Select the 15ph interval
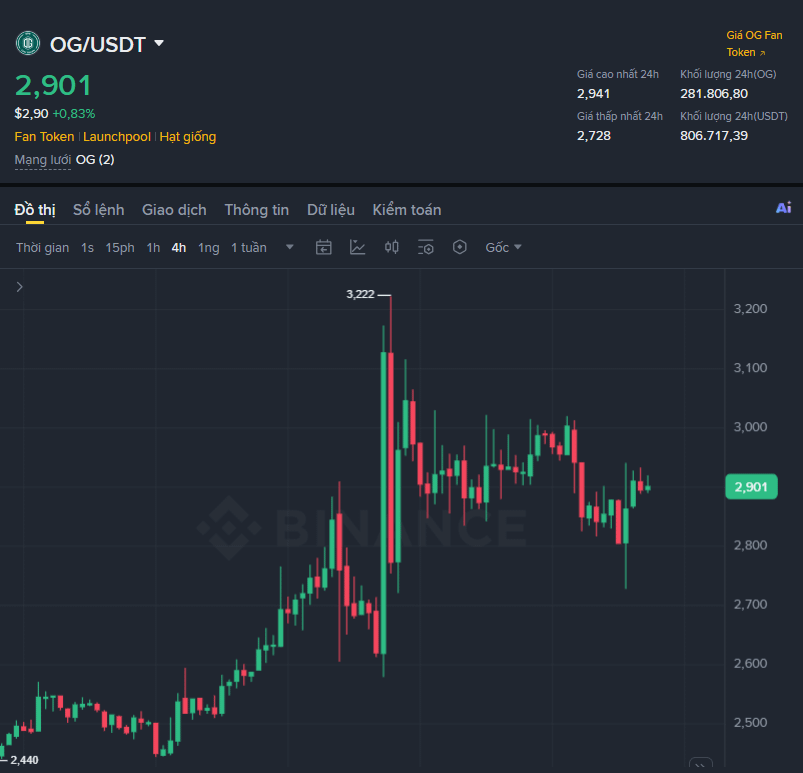The image size is (803, 773). [120, 248]
